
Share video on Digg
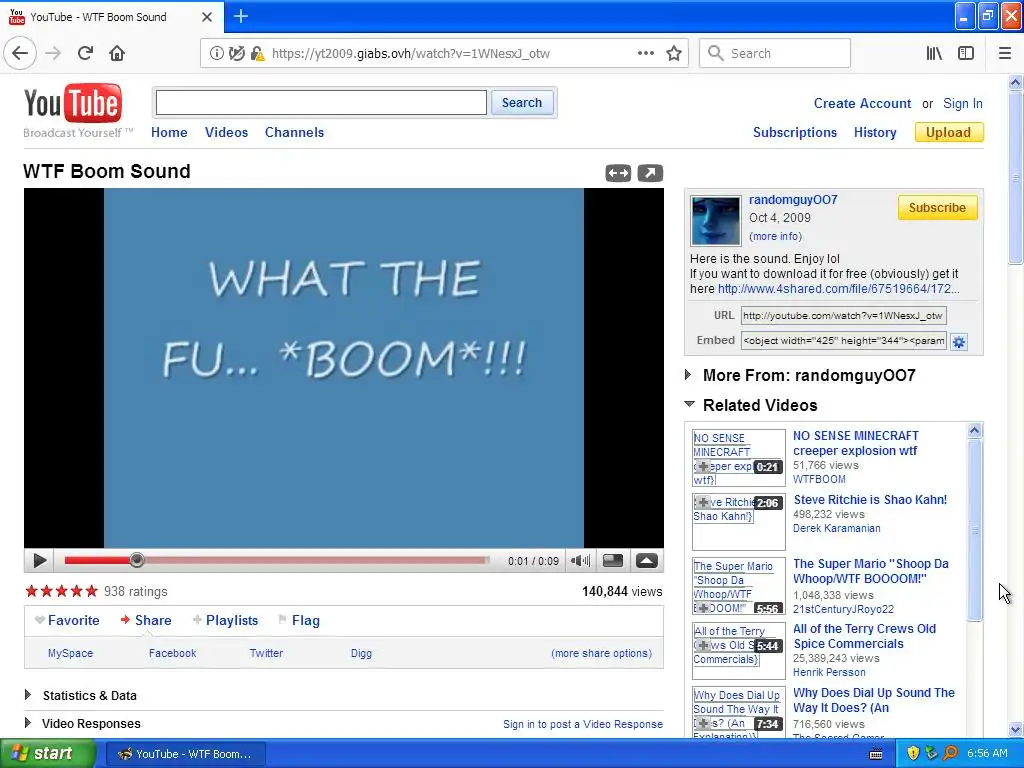pyautogui.click(x=361, y=653)
